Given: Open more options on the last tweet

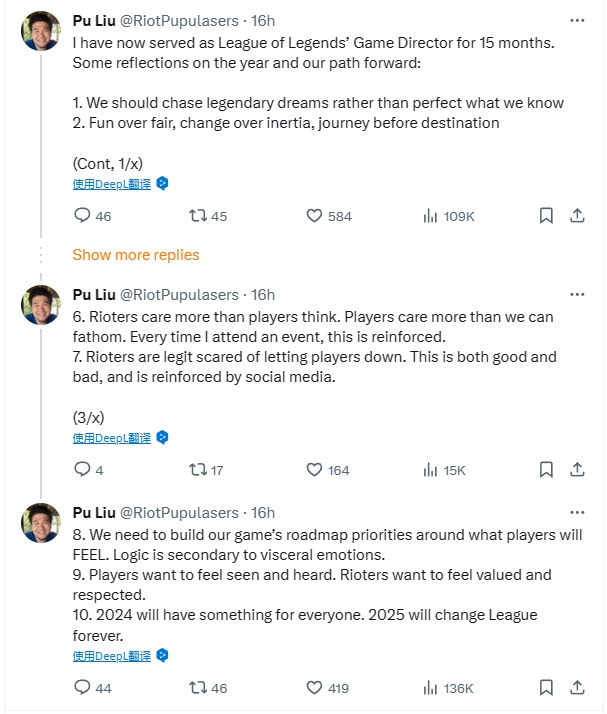Looking at the screenshot, I should click(577, 512).
